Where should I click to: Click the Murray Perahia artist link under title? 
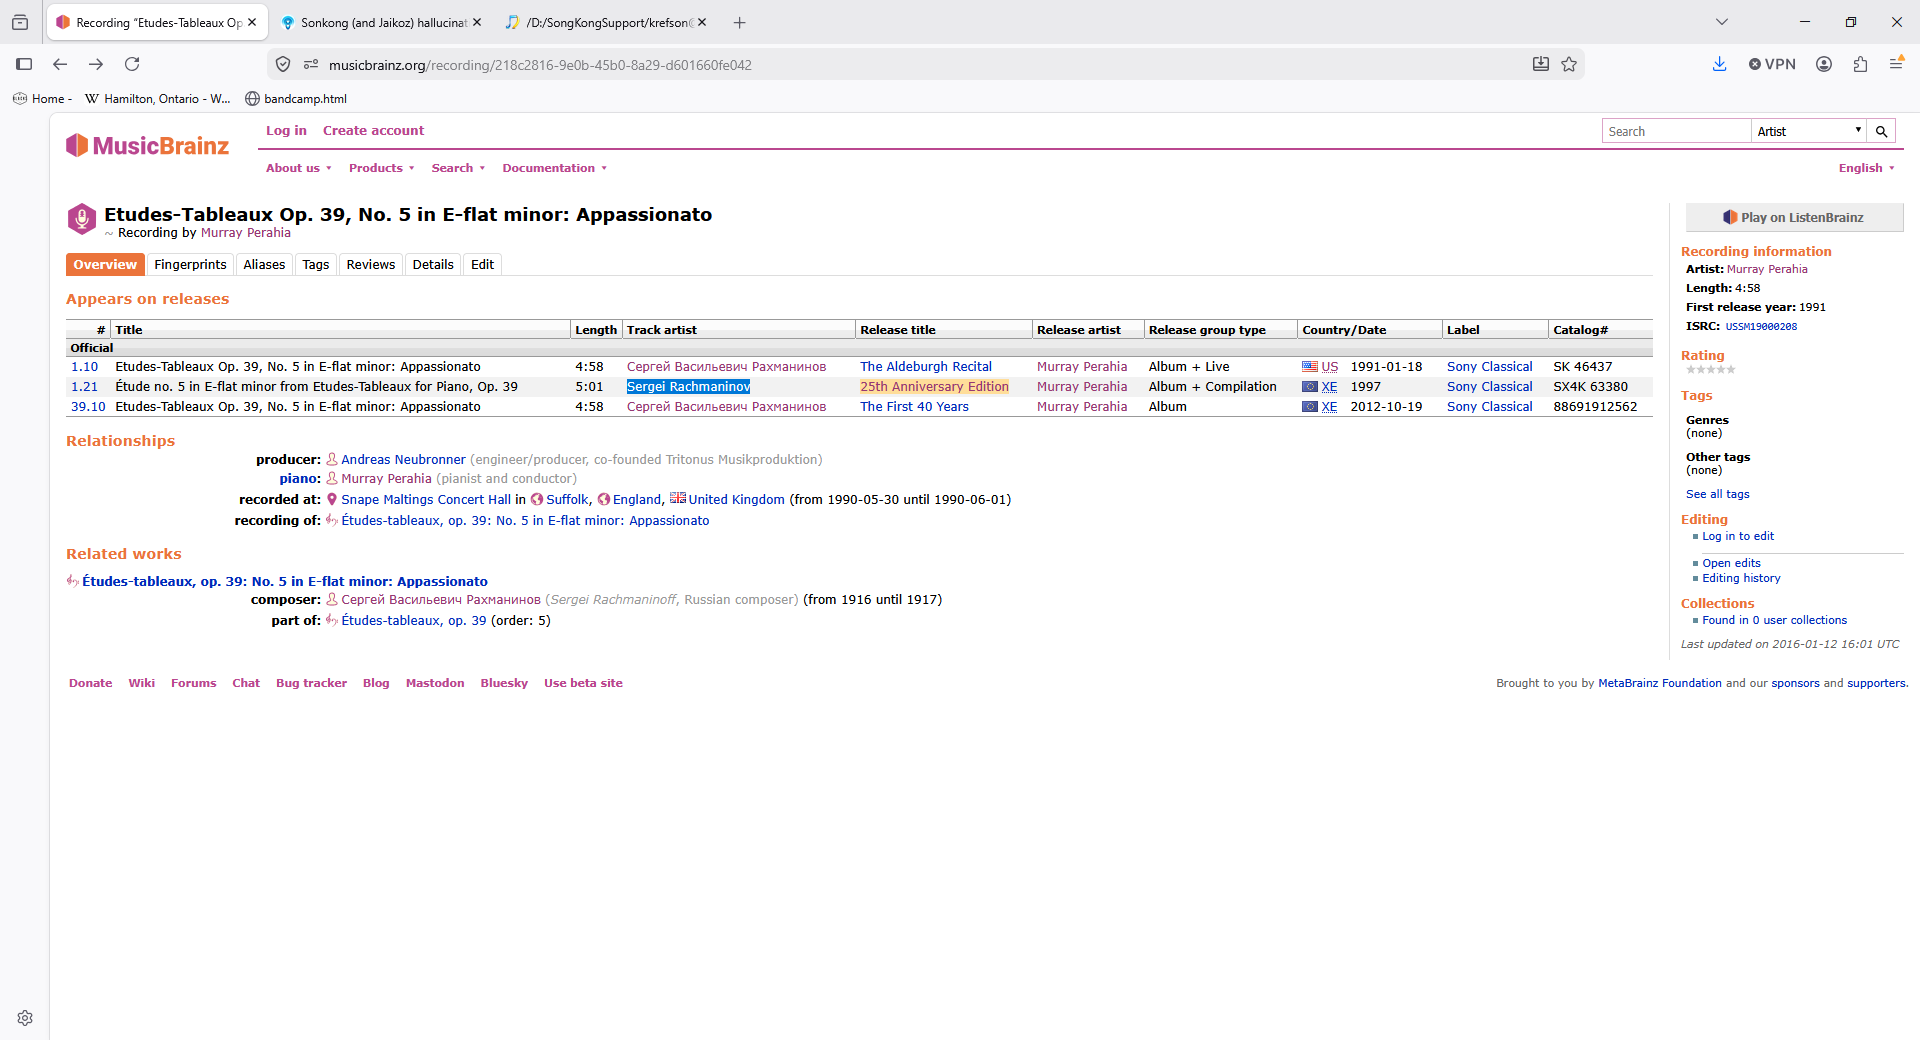click(245, 233)
